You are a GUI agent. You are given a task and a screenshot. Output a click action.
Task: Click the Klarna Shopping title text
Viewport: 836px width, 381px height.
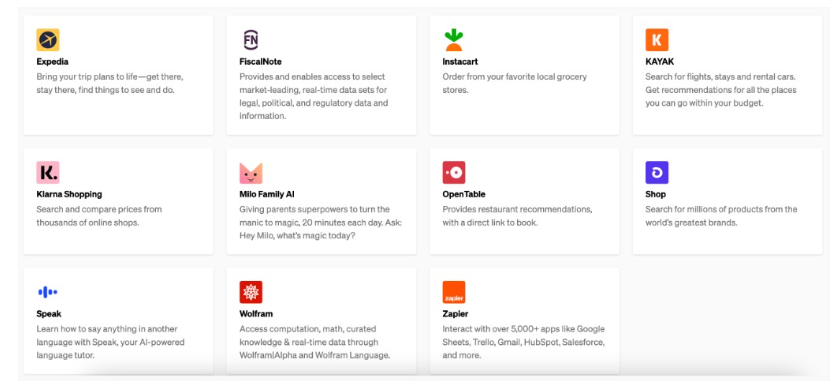(x=69, y=194)
